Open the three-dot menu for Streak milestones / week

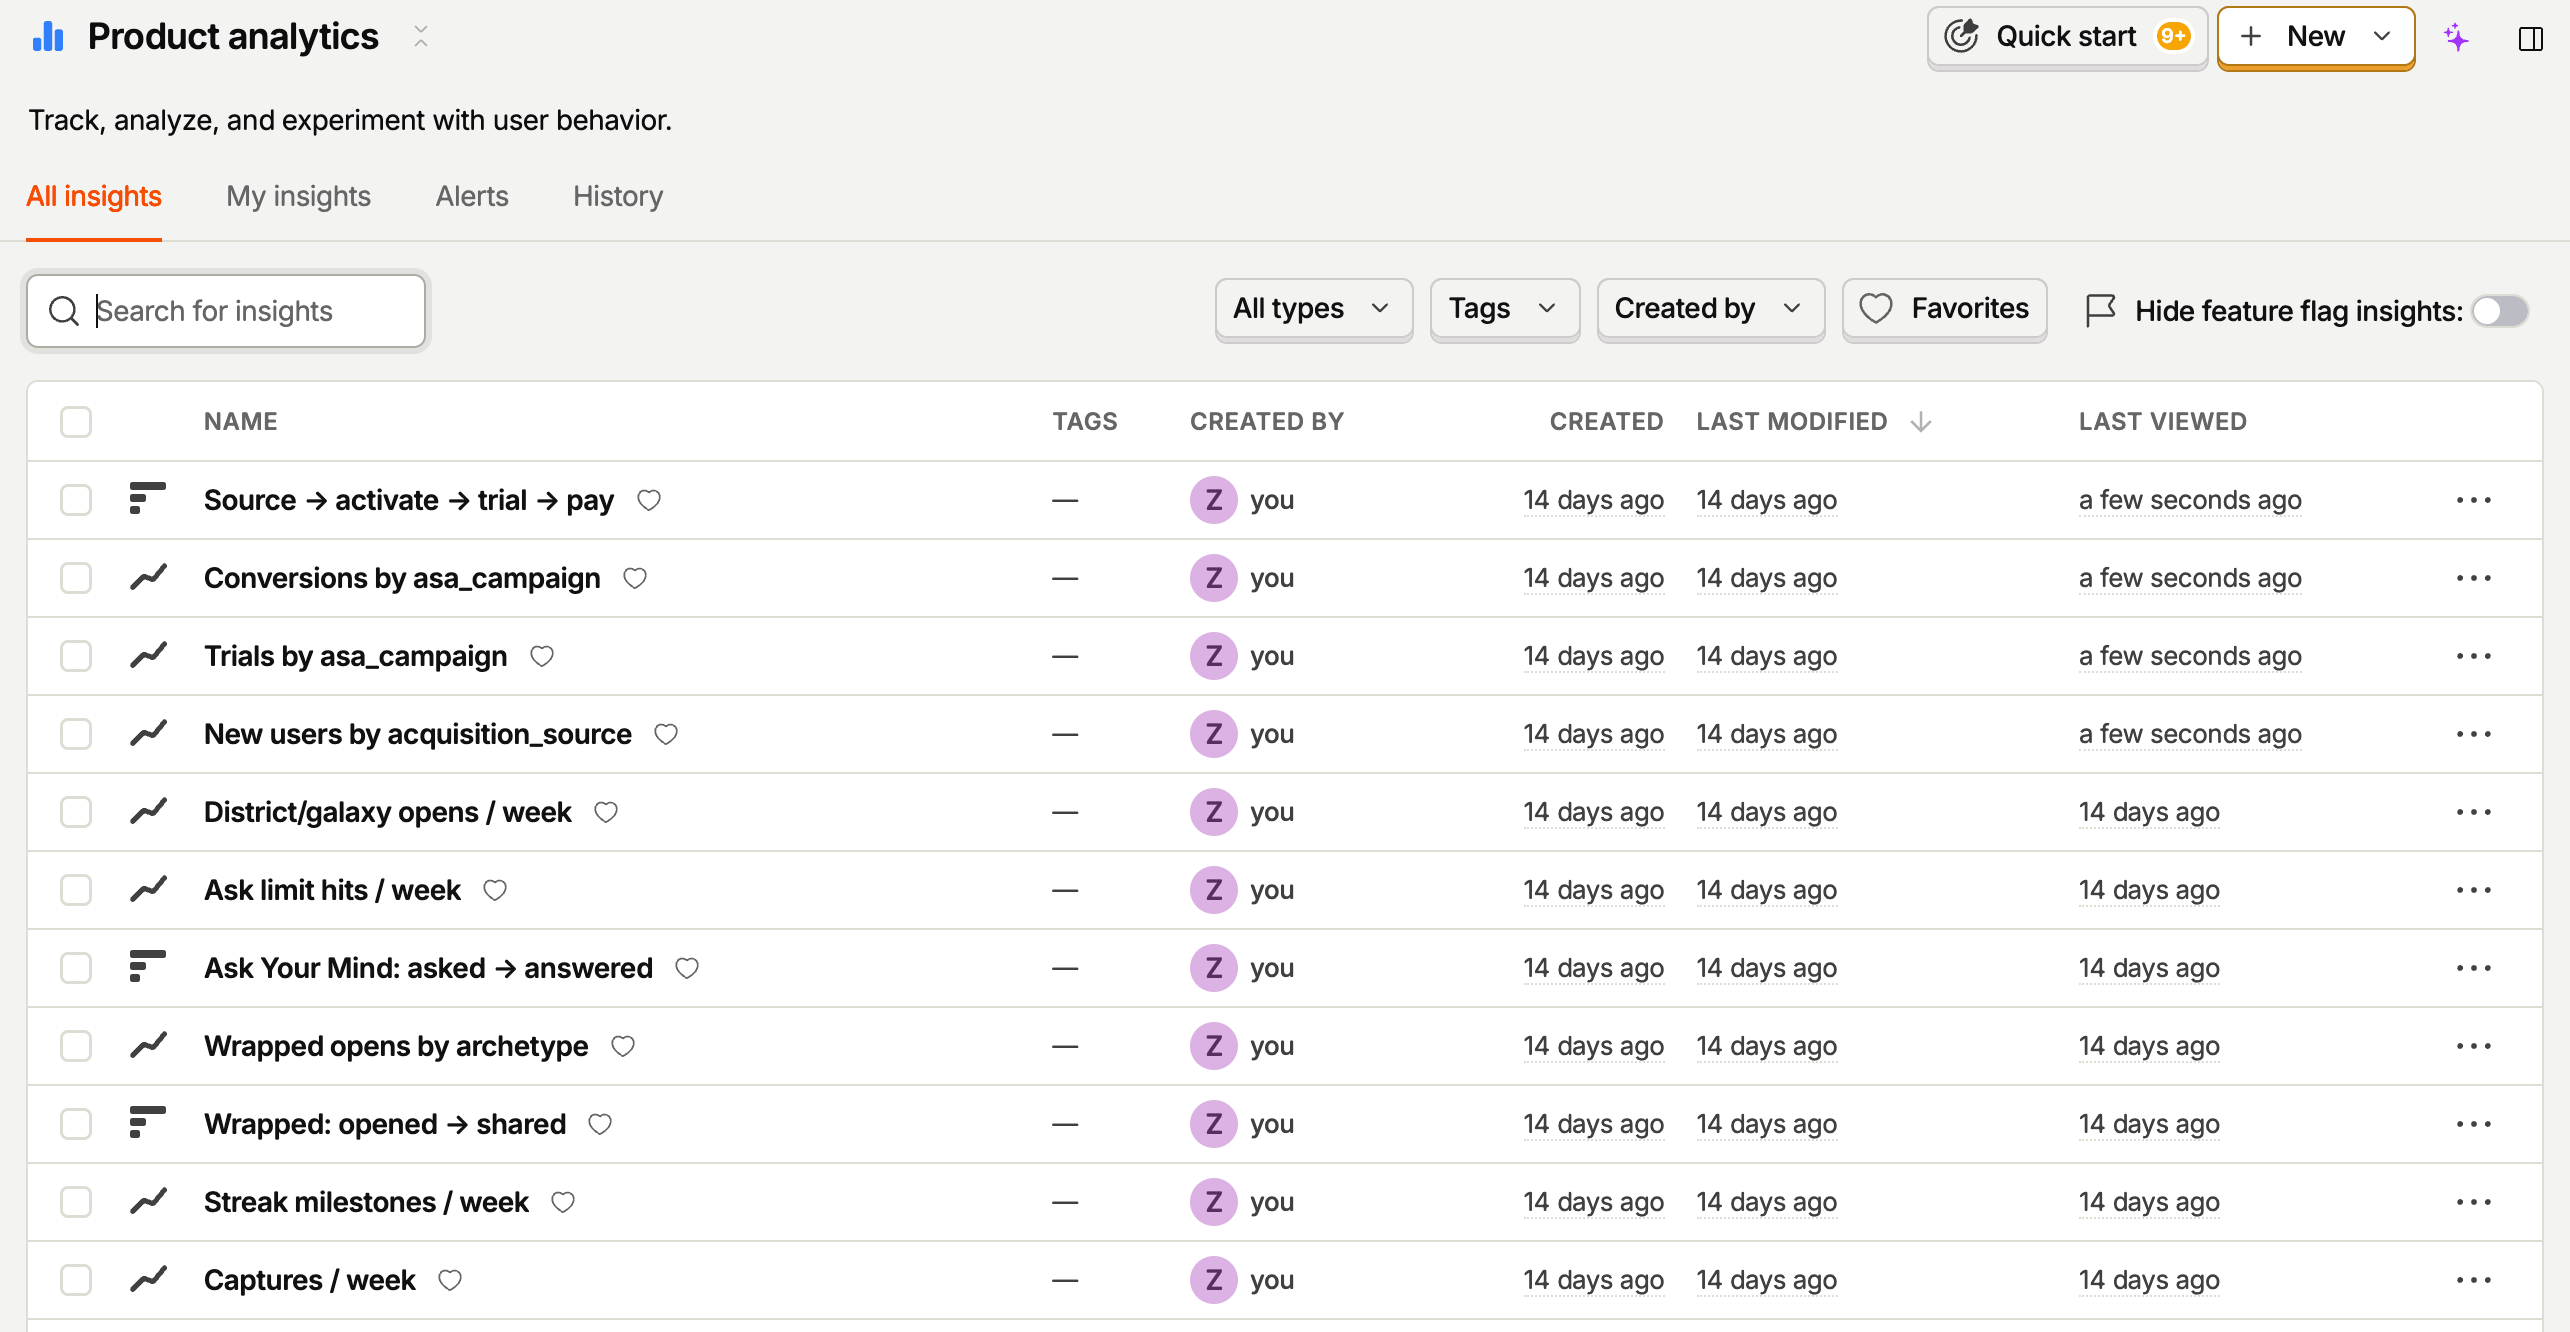coord(2473,1202)
